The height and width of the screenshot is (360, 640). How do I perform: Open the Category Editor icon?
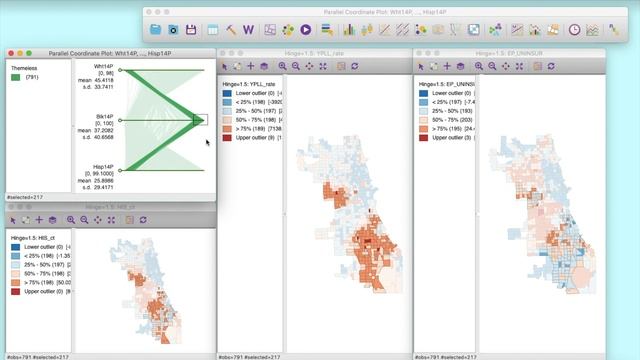pos(327,29)
